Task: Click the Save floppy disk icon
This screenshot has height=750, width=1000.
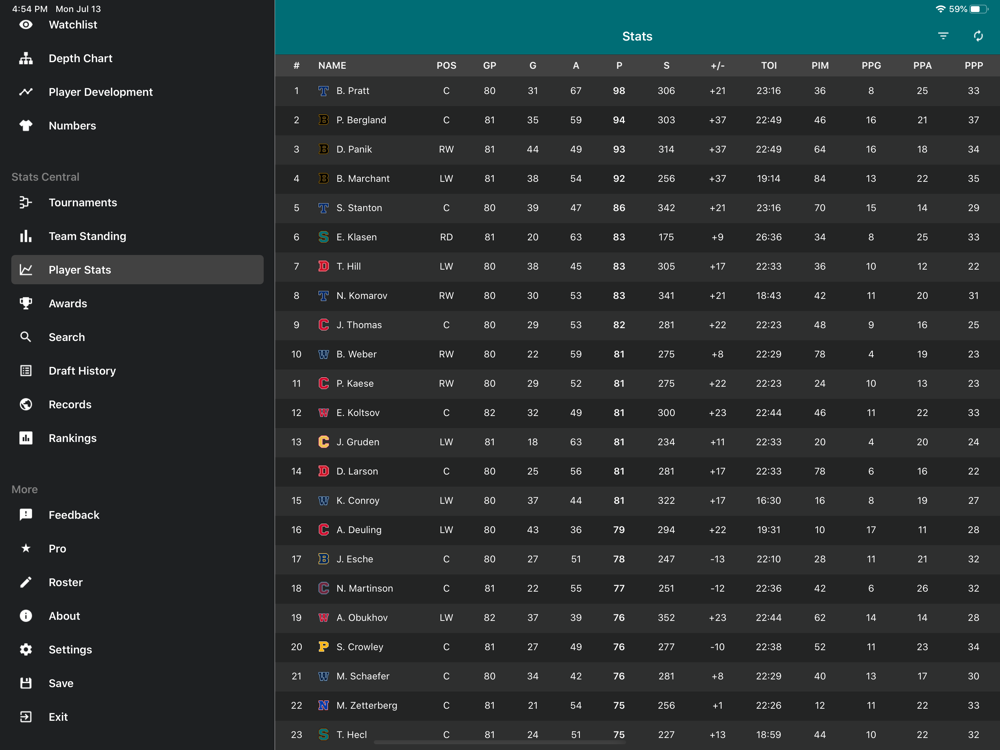Action: point(26,684)
